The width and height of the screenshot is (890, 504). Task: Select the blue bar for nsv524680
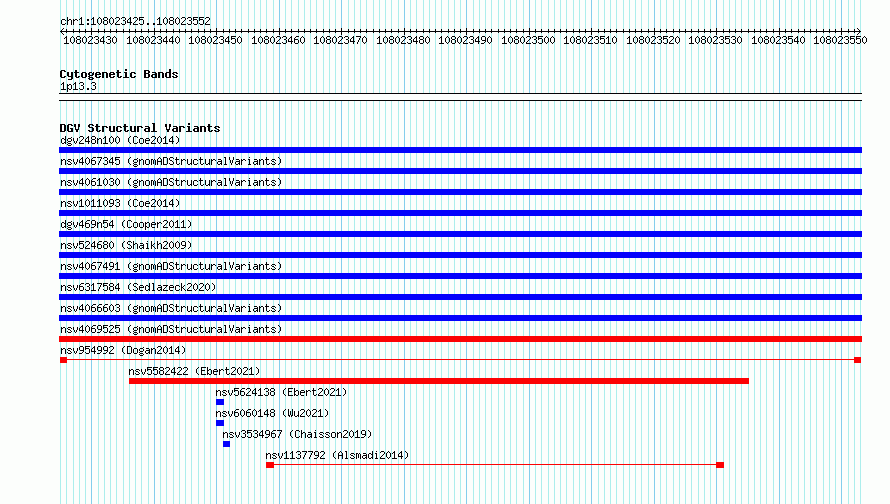[460, 255]
